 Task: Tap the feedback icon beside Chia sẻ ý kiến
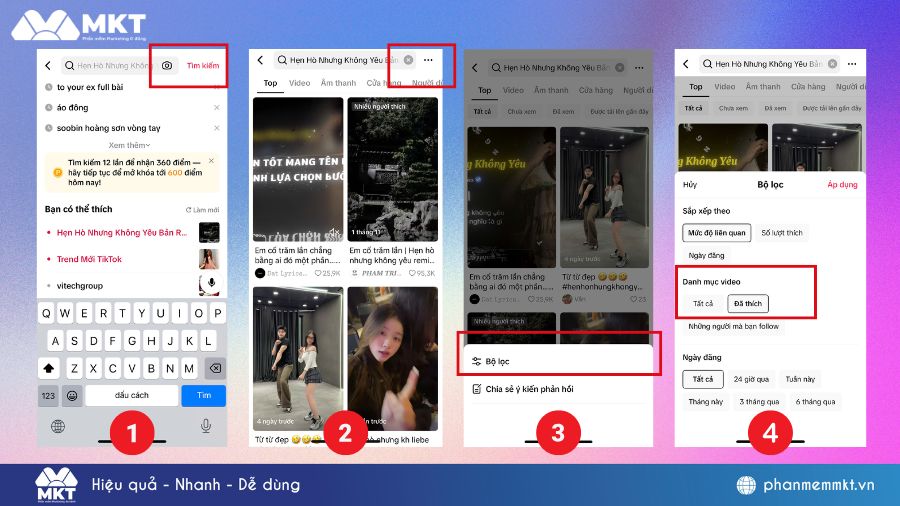476,389
